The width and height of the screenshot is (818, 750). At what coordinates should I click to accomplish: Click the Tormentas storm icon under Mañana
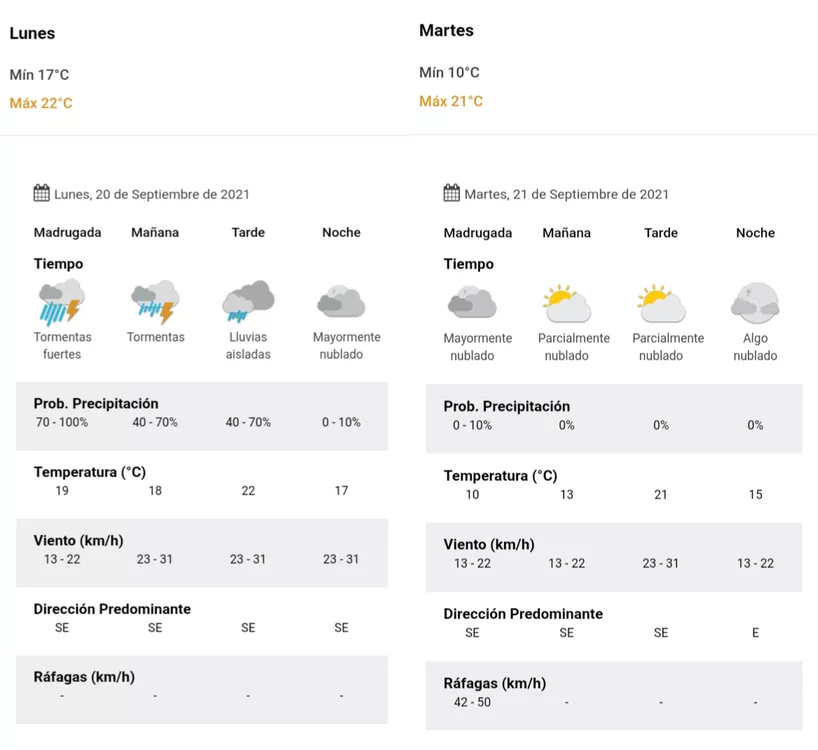[155, 299]
